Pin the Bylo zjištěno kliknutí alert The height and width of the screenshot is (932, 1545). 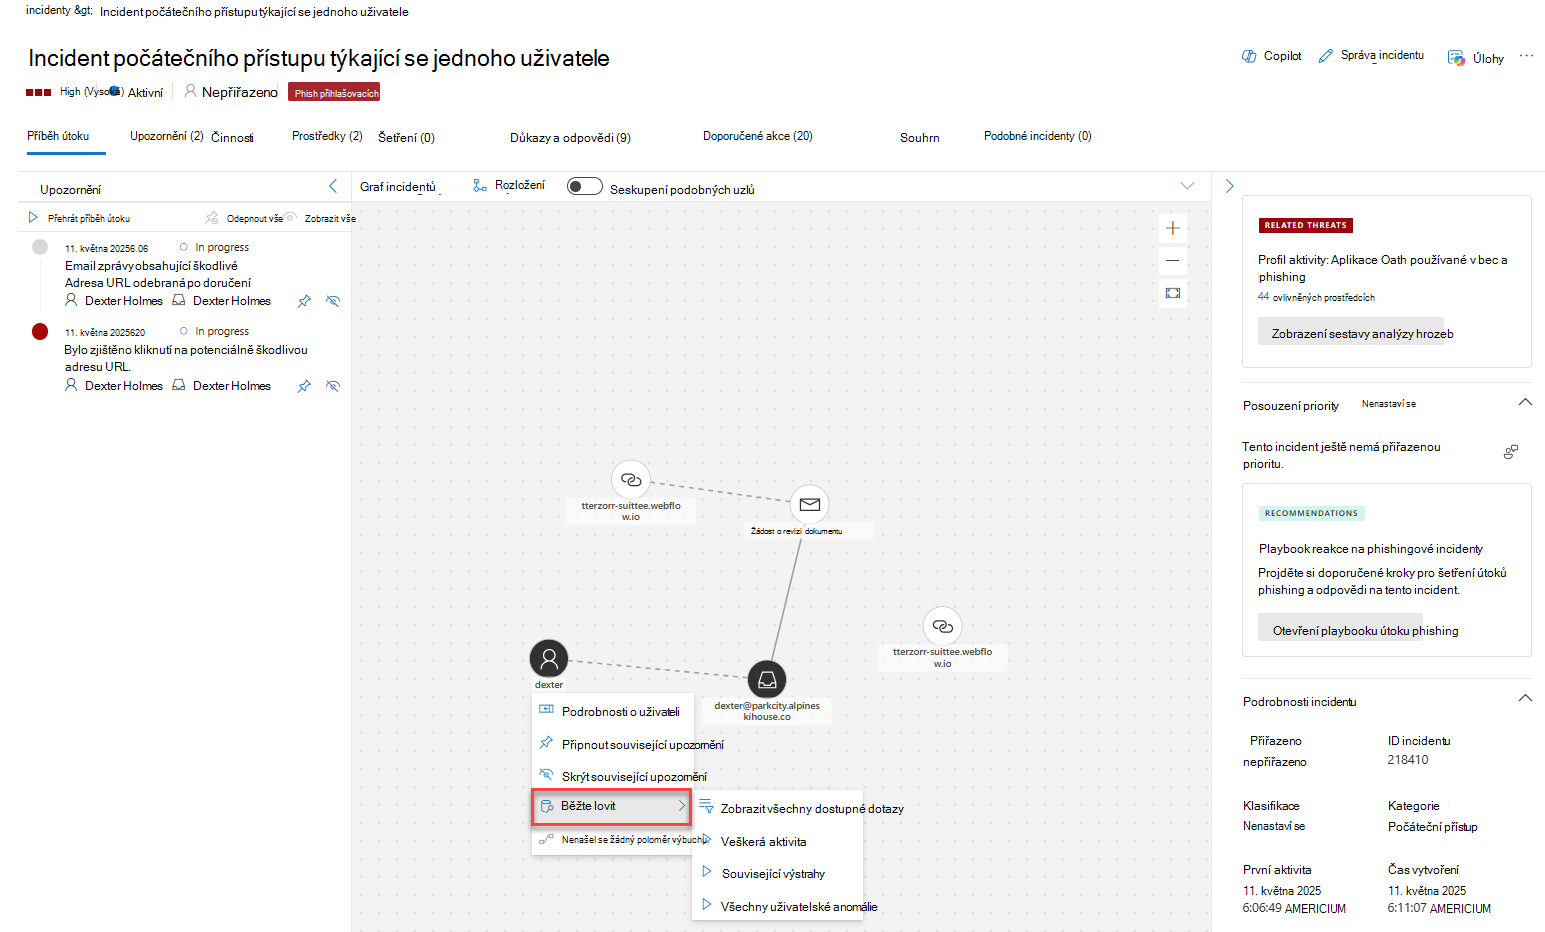coord(304,386)
